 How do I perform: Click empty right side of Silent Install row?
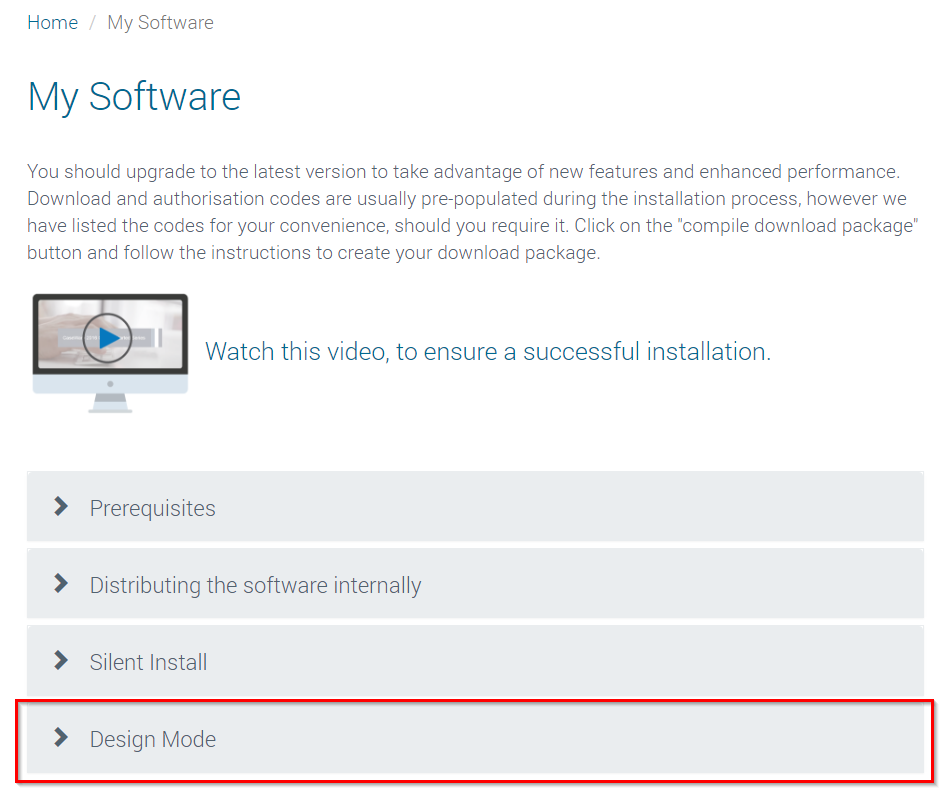(700, 662)
